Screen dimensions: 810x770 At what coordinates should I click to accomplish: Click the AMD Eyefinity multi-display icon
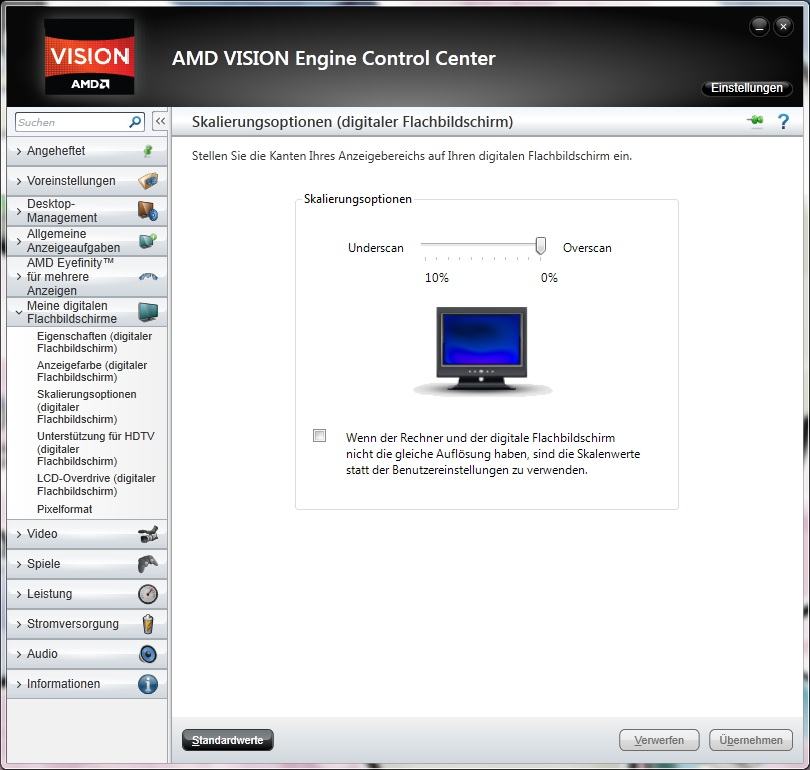148,277
